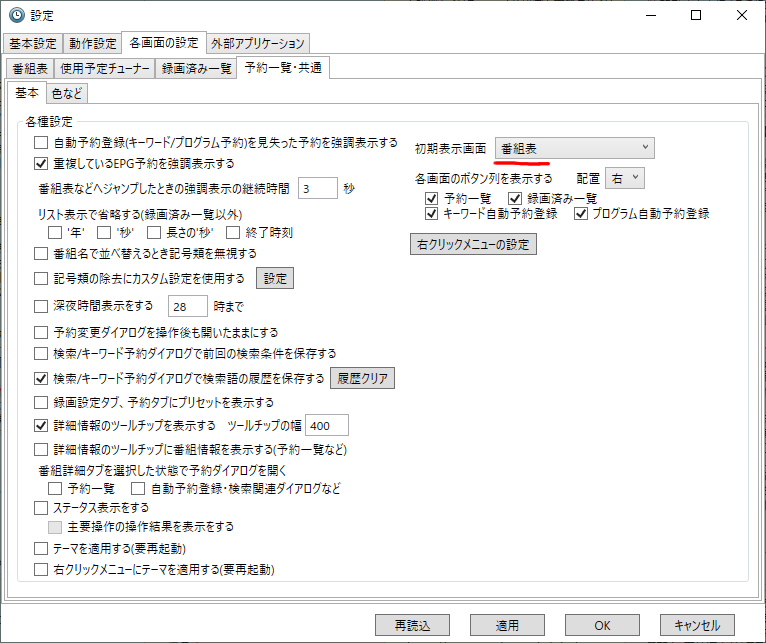Image resolution: width=766 pixels, height=643 pixels.
Task: Confirm with the OK button
Action: [x=602, y=625]
